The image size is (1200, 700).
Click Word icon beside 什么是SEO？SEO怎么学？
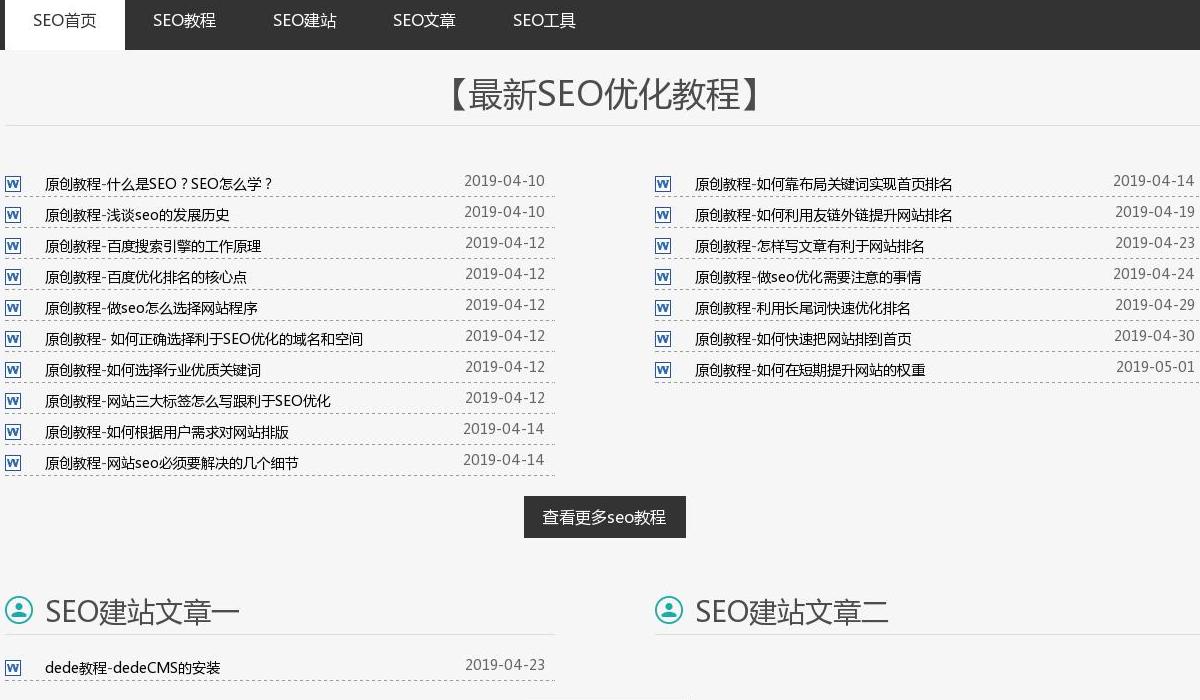pyautogui.click(x=13, y=184)
